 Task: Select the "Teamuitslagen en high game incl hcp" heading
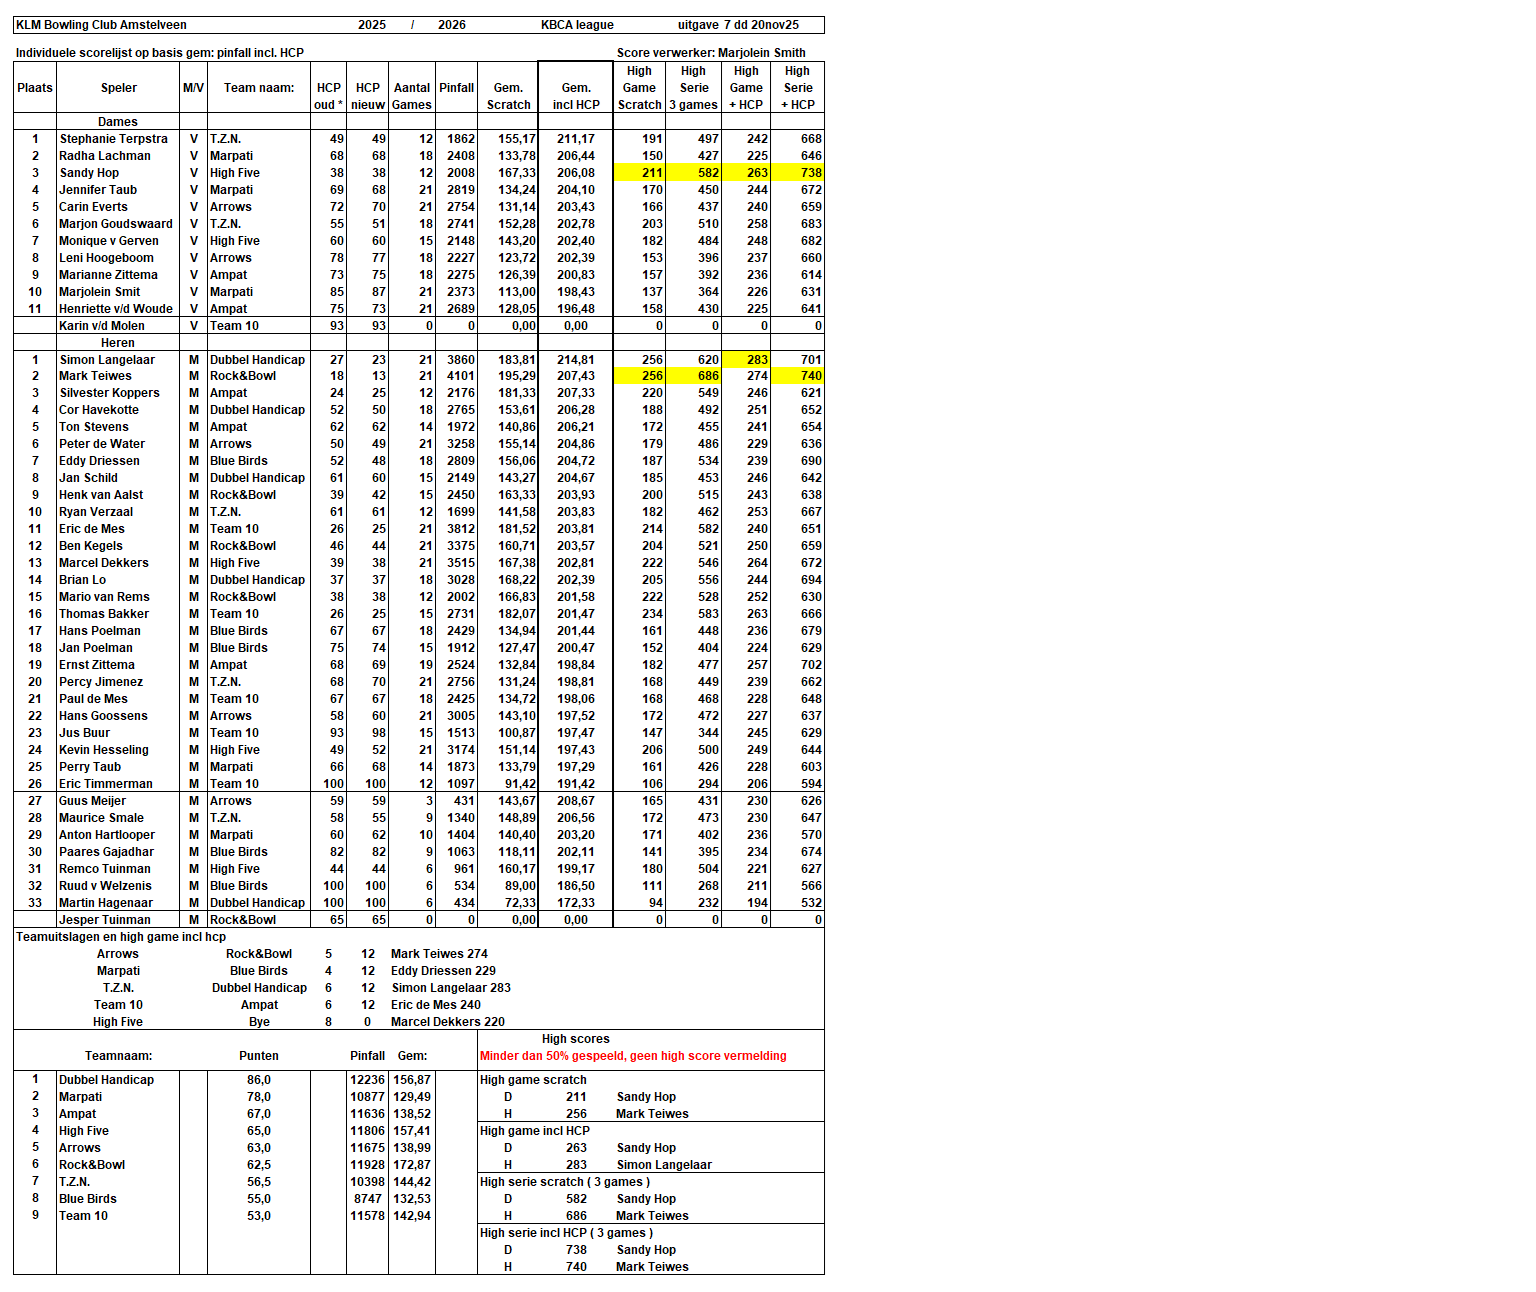[121, 937]
